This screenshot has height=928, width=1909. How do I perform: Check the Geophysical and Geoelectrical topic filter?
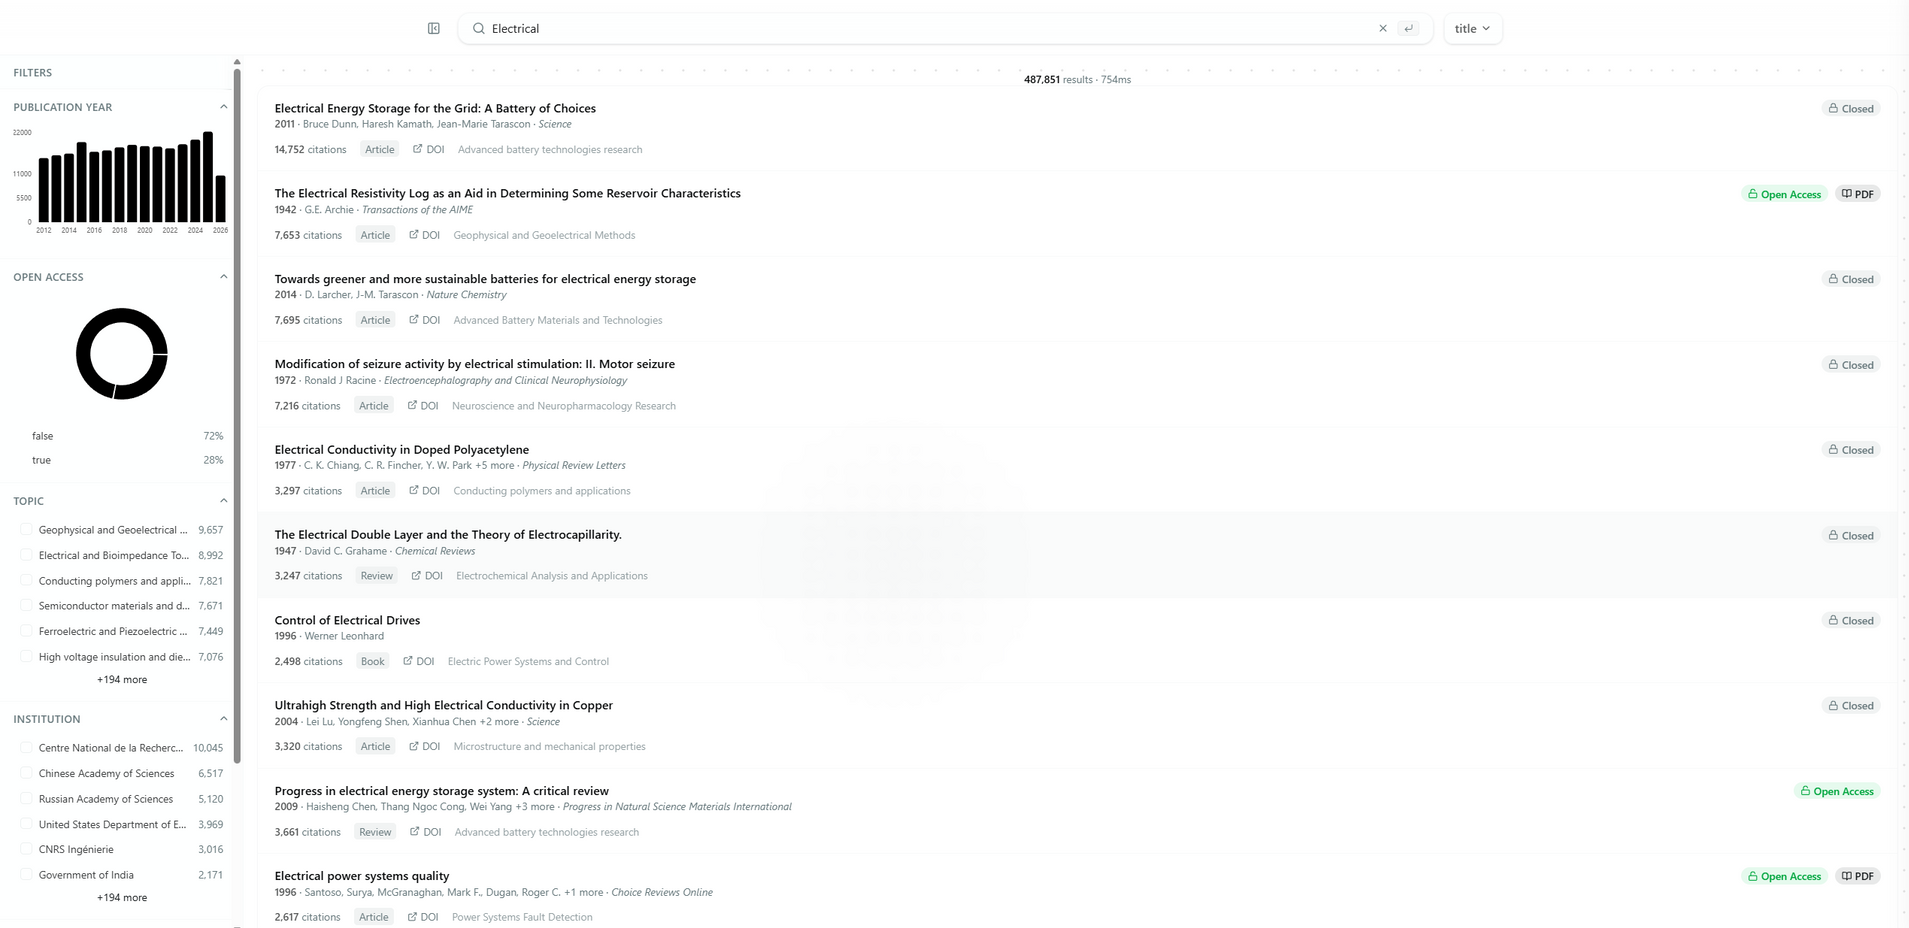(26, 530)
